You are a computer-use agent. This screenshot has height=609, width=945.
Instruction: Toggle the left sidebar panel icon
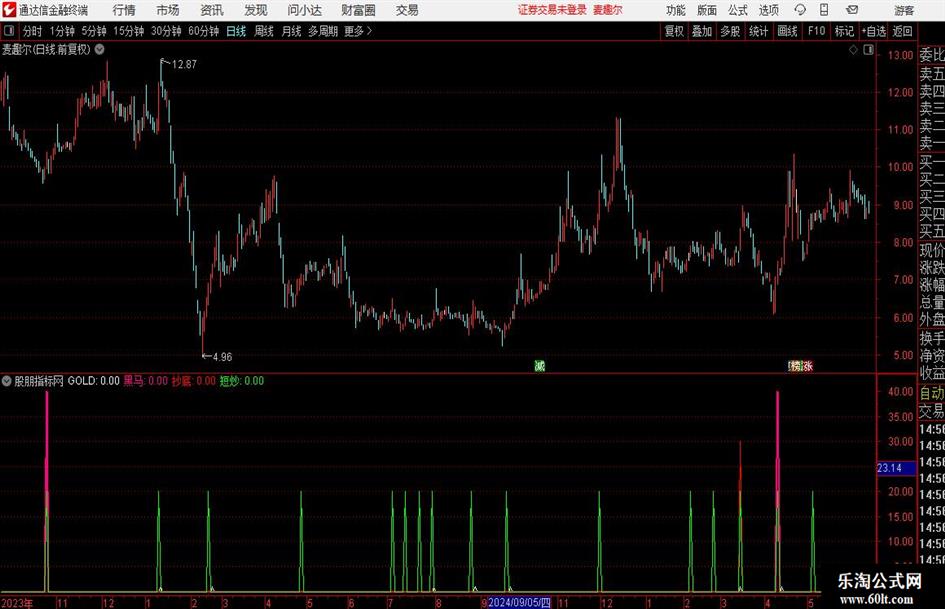[9, 31]
